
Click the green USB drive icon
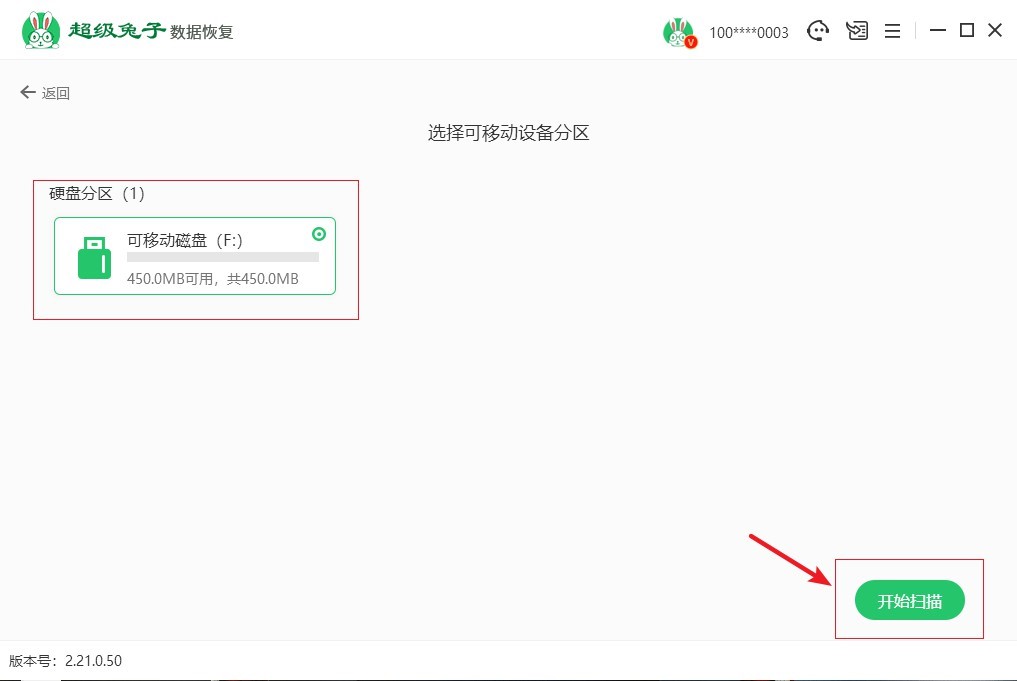[x=94, y=257]
